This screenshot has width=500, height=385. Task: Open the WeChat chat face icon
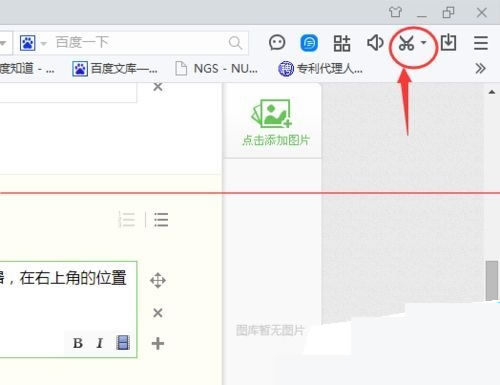click(277, 43)
